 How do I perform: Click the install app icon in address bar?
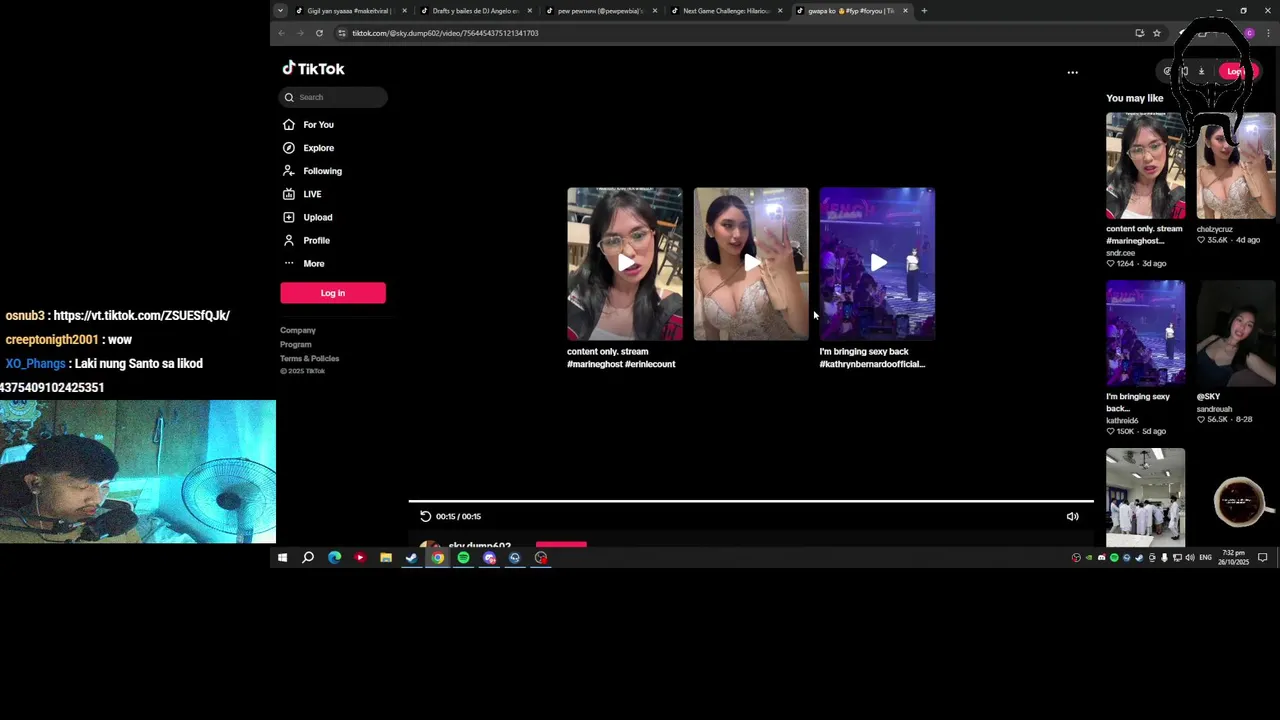pos(1139,33)
